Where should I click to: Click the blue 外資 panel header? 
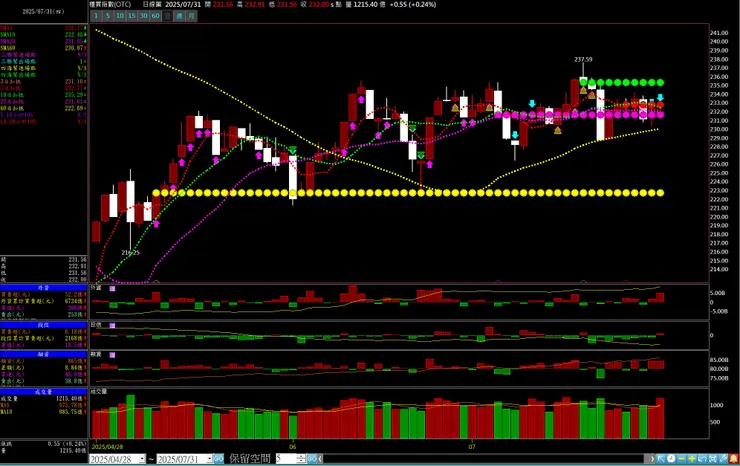43,287
